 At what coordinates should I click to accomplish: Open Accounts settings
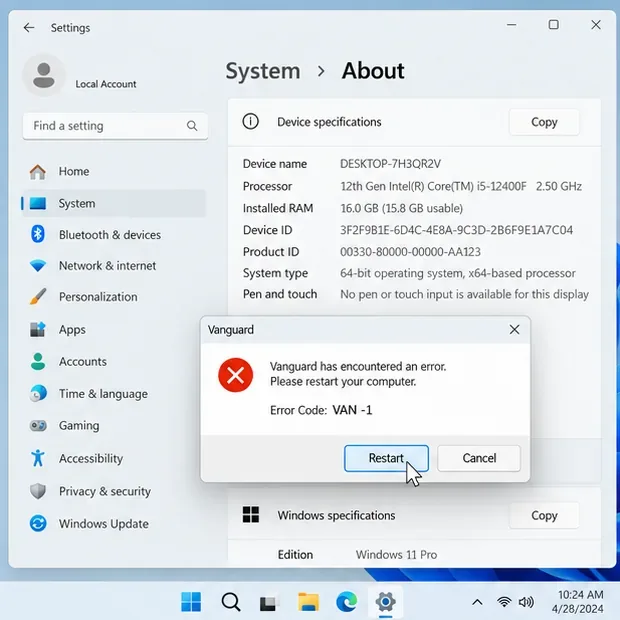(x=114, y=361)
